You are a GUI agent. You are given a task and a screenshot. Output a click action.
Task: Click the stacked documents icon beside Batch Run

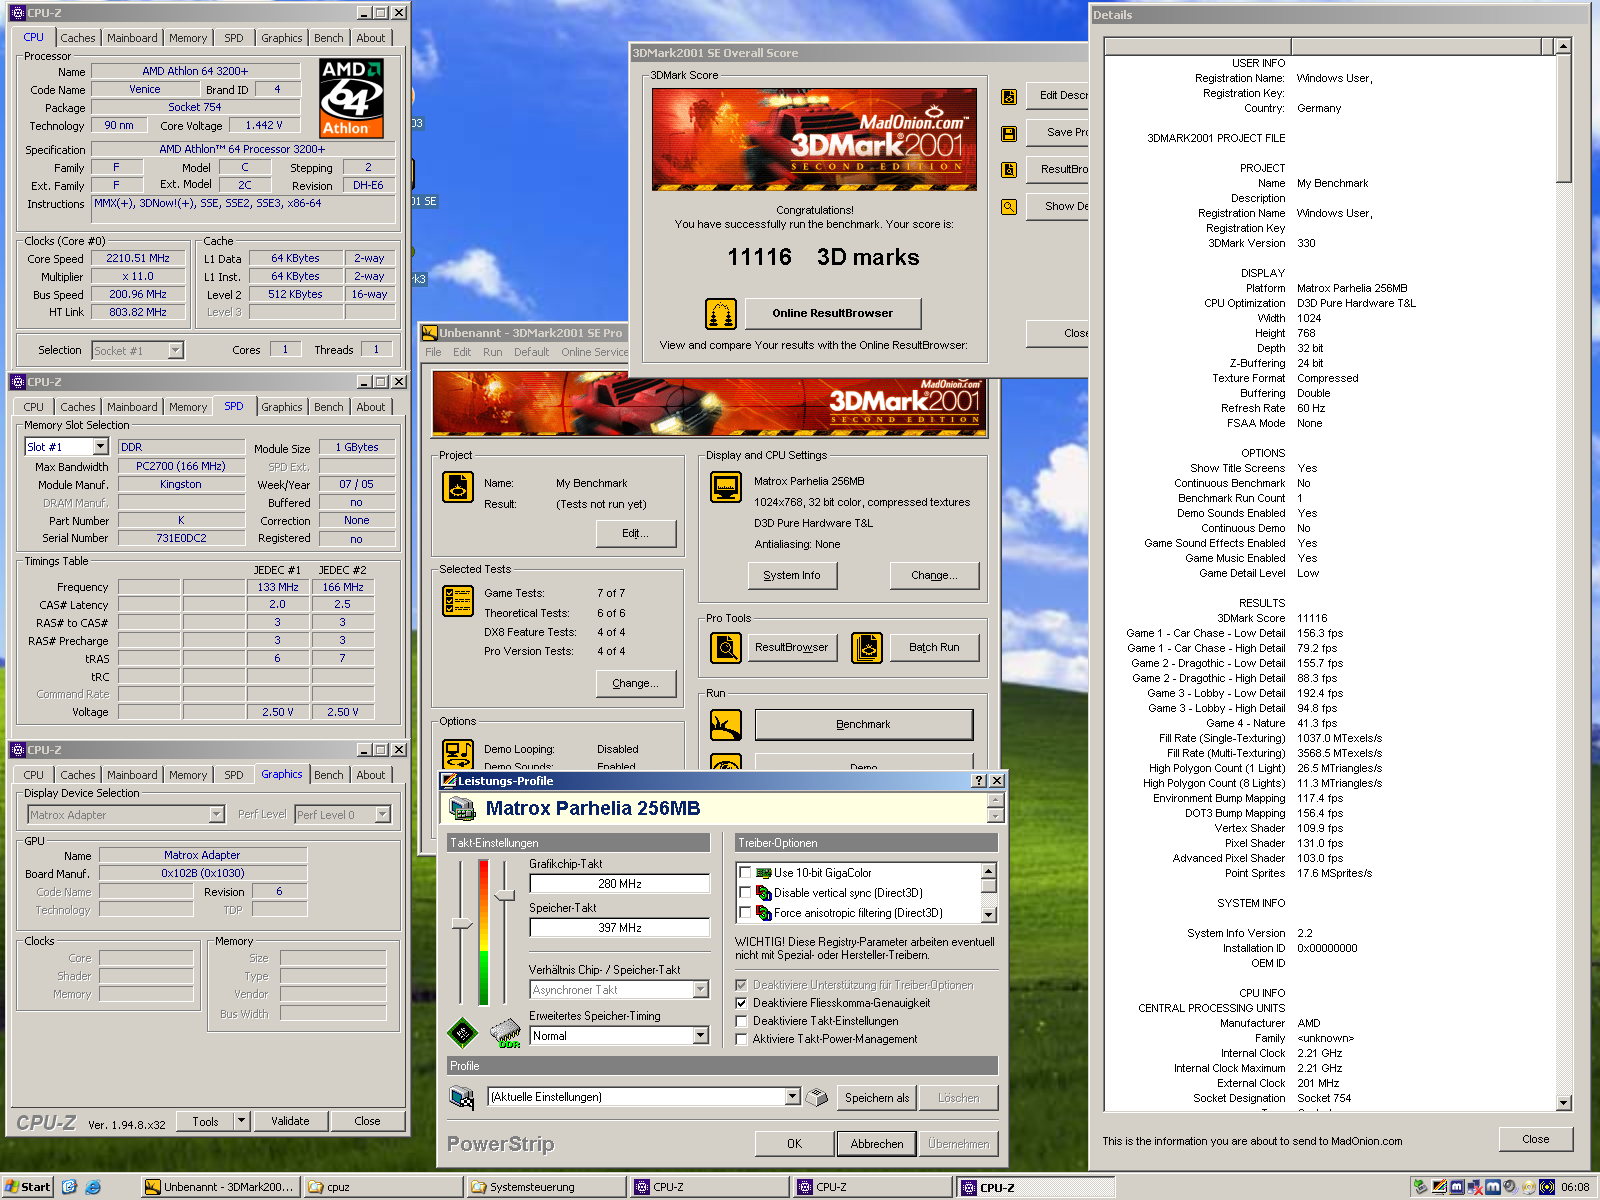point(867,648)
